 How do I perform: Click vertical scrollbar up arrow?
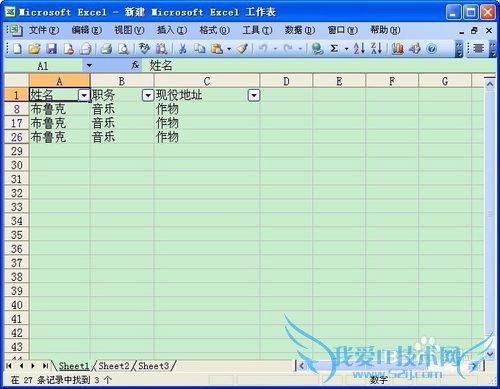[x=490, y=84]
